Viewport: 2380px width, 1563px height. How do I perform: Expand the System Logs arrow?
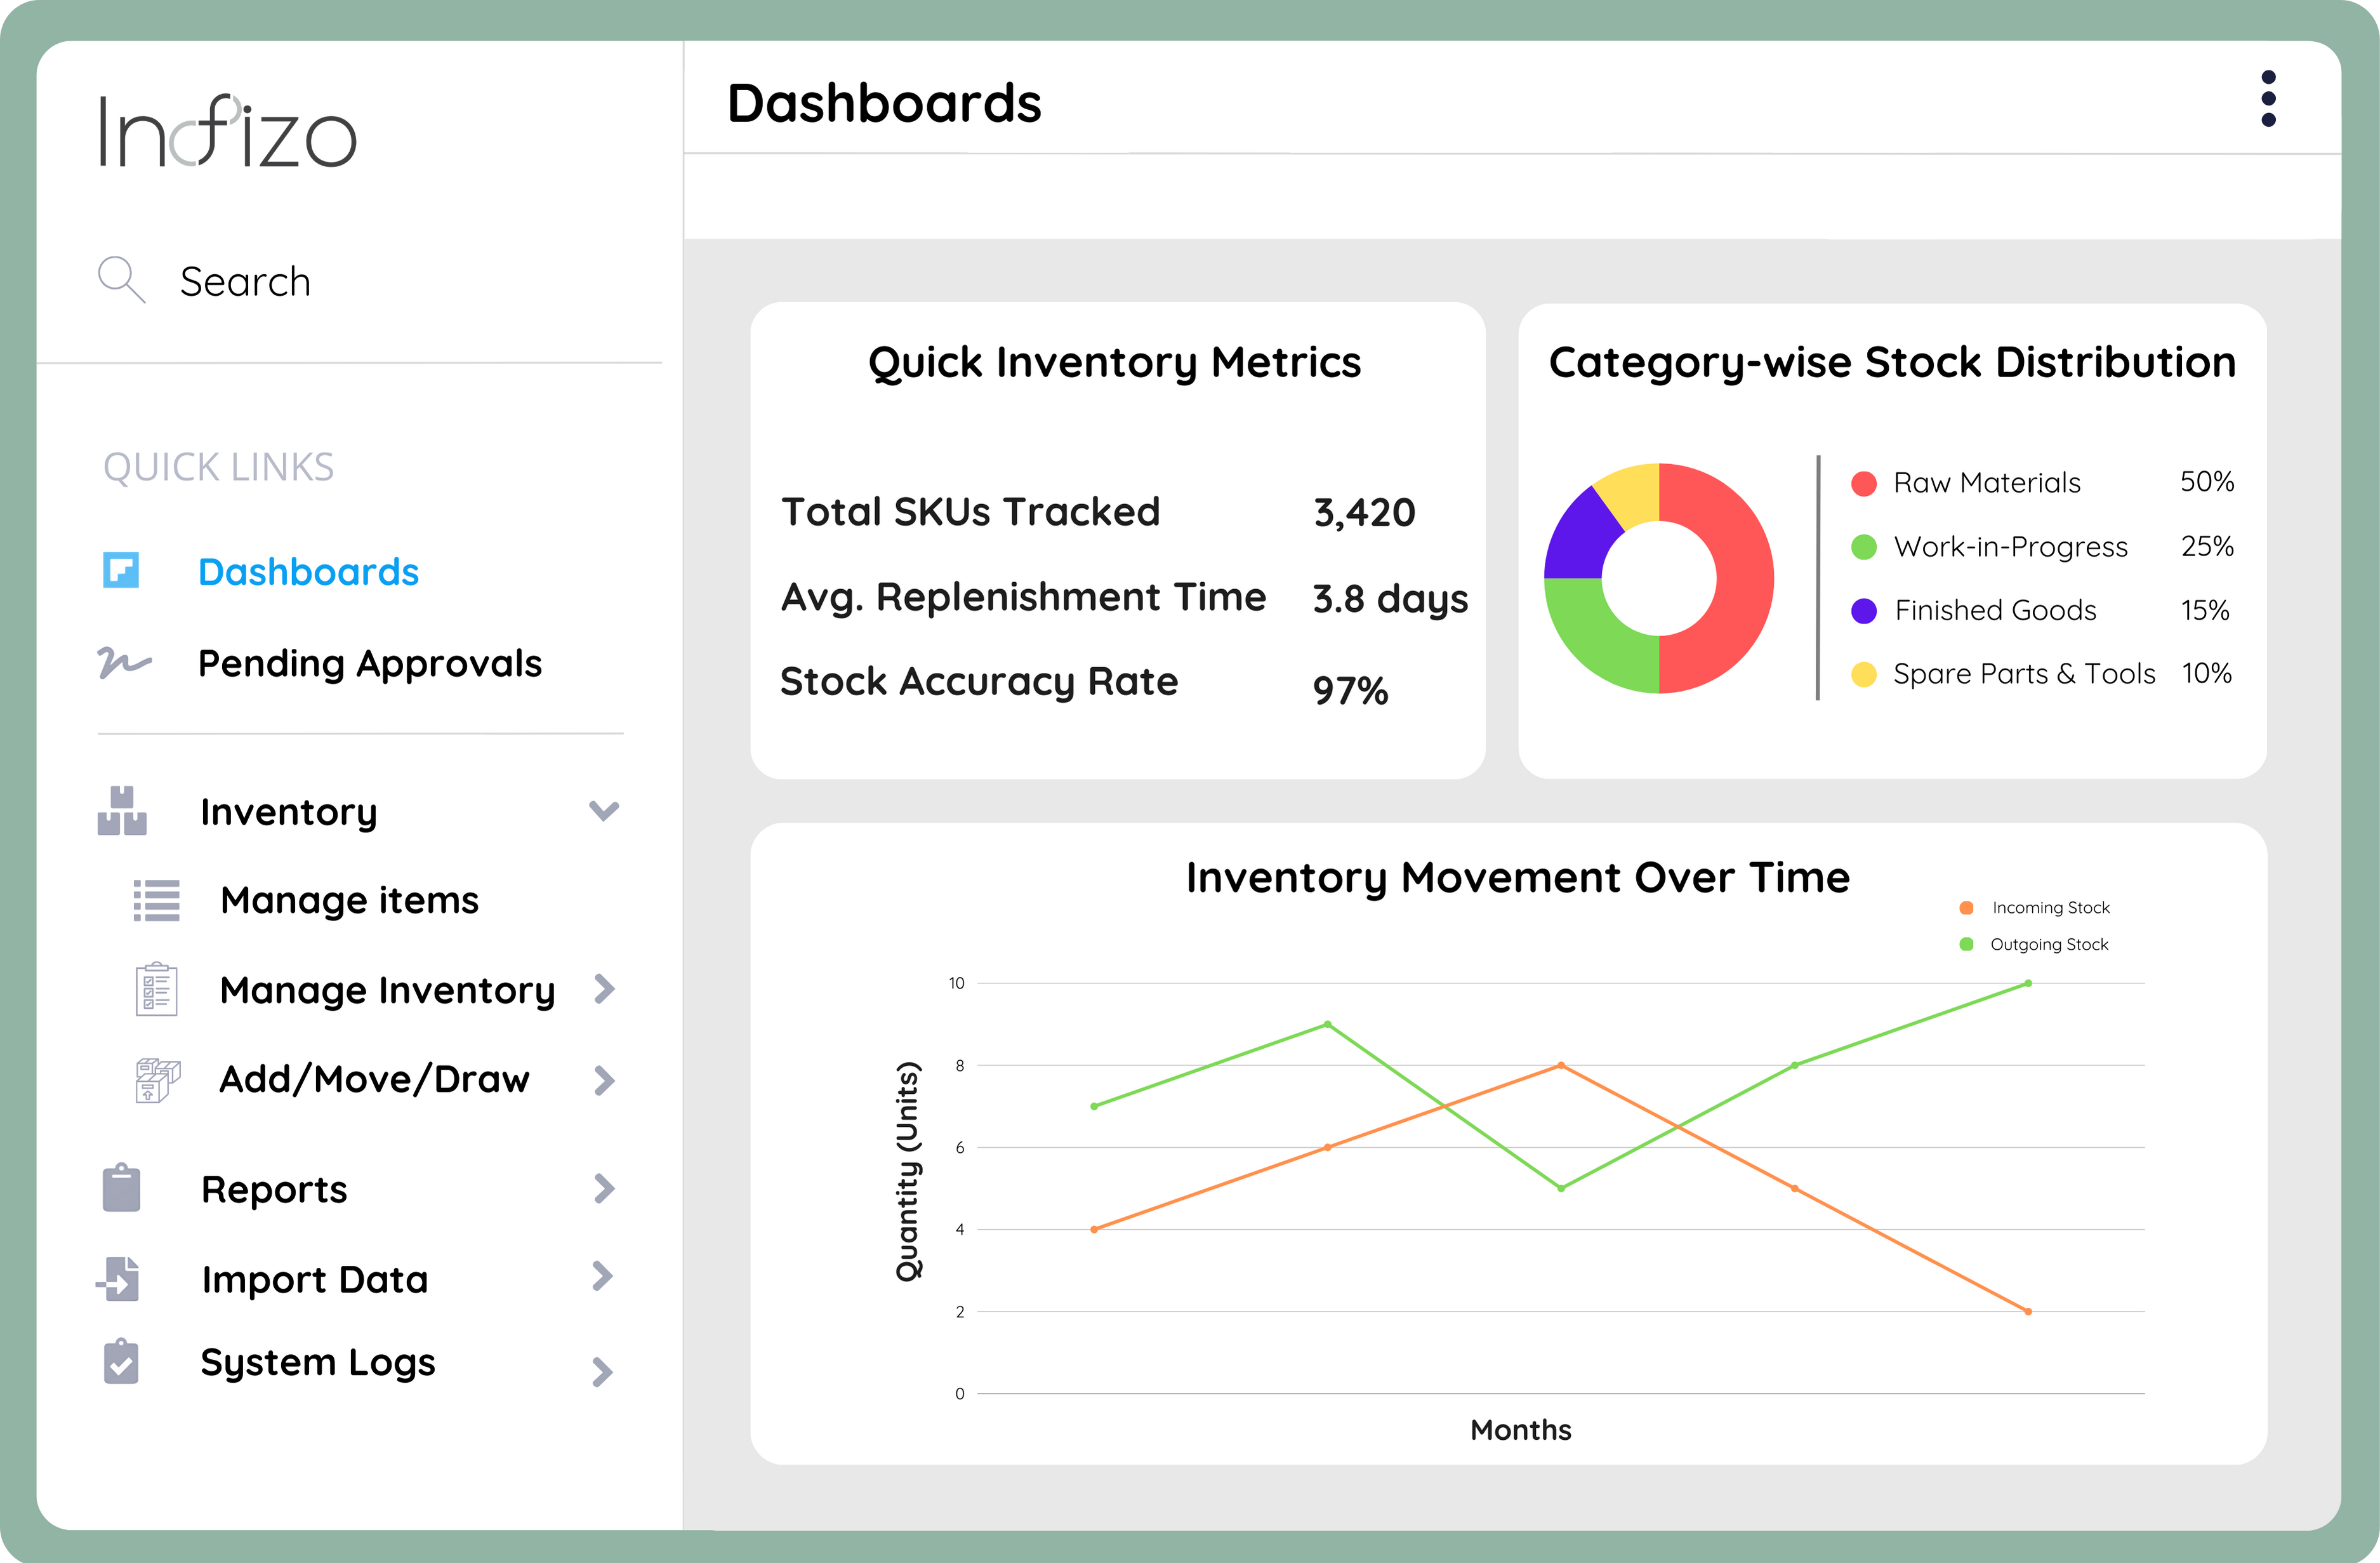pyautogui.click(x=601, y=1371)
